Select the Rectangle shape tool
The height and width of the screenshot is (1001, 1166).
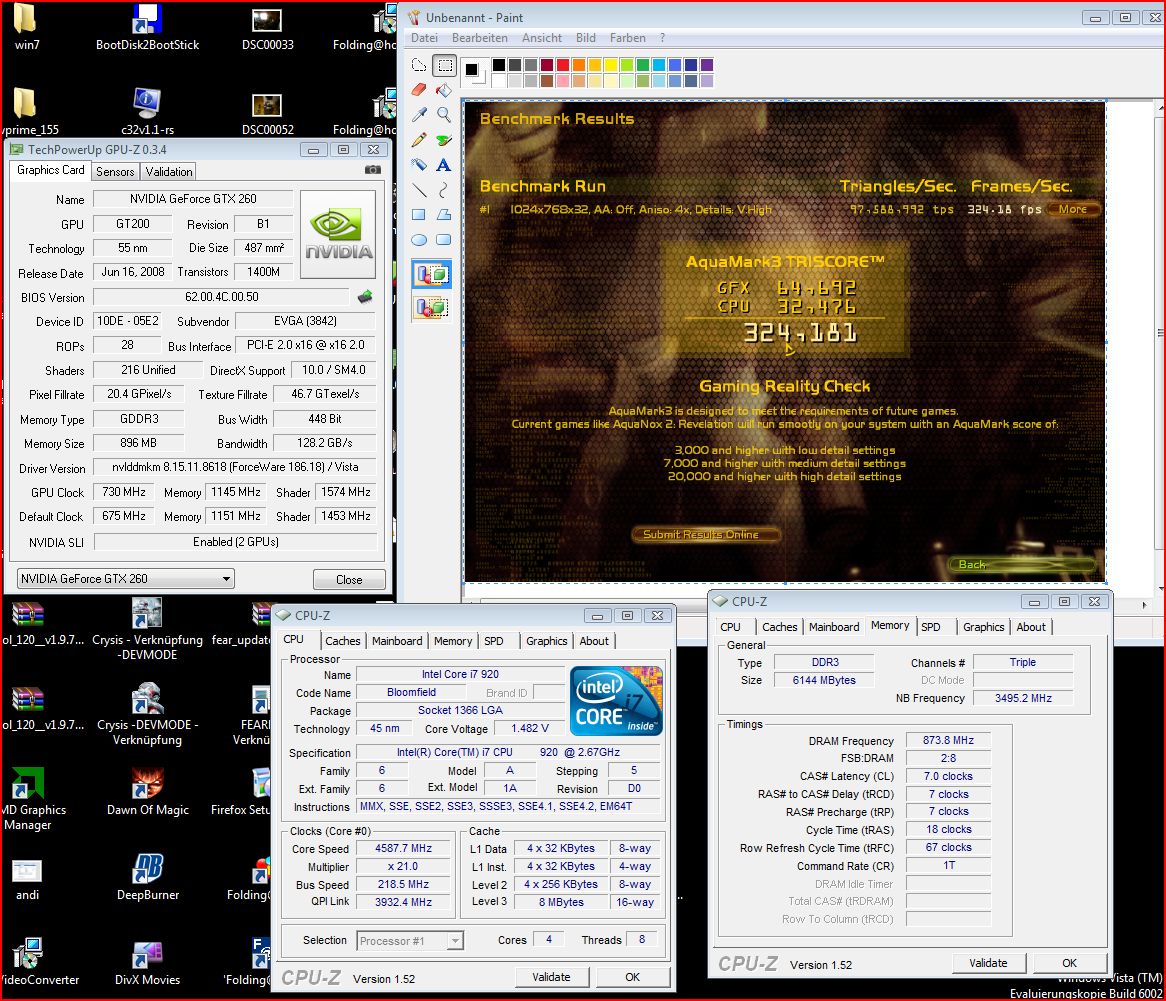(x=419, y=215)
